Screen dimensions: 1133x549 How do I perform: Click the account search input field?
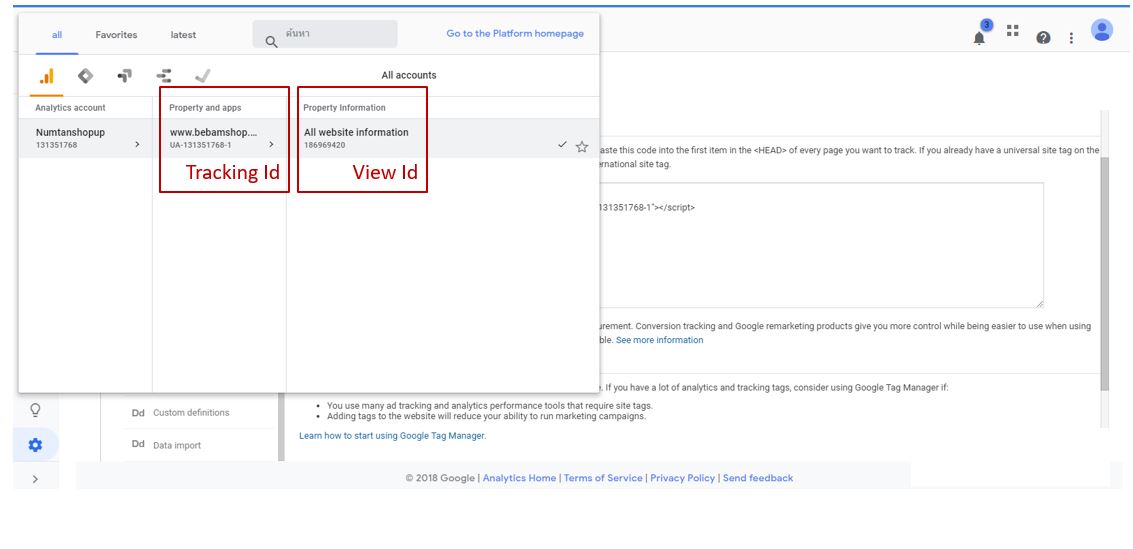point(324,34)
